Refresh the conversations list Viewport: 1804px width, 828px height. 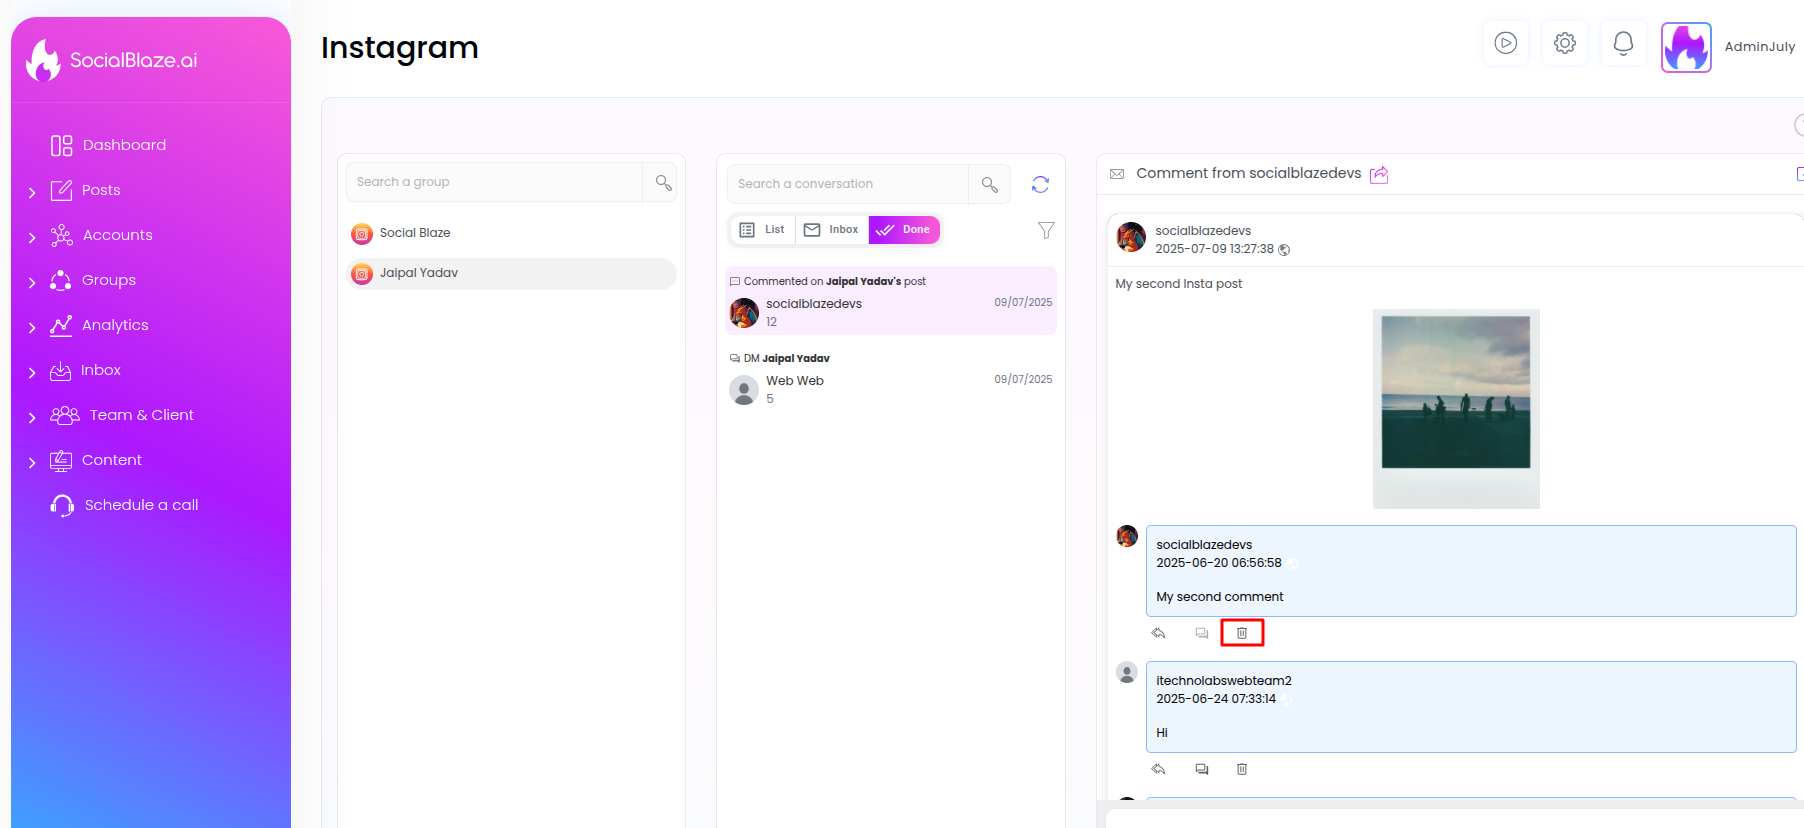pyautogui.click(x=1040, y=184)
